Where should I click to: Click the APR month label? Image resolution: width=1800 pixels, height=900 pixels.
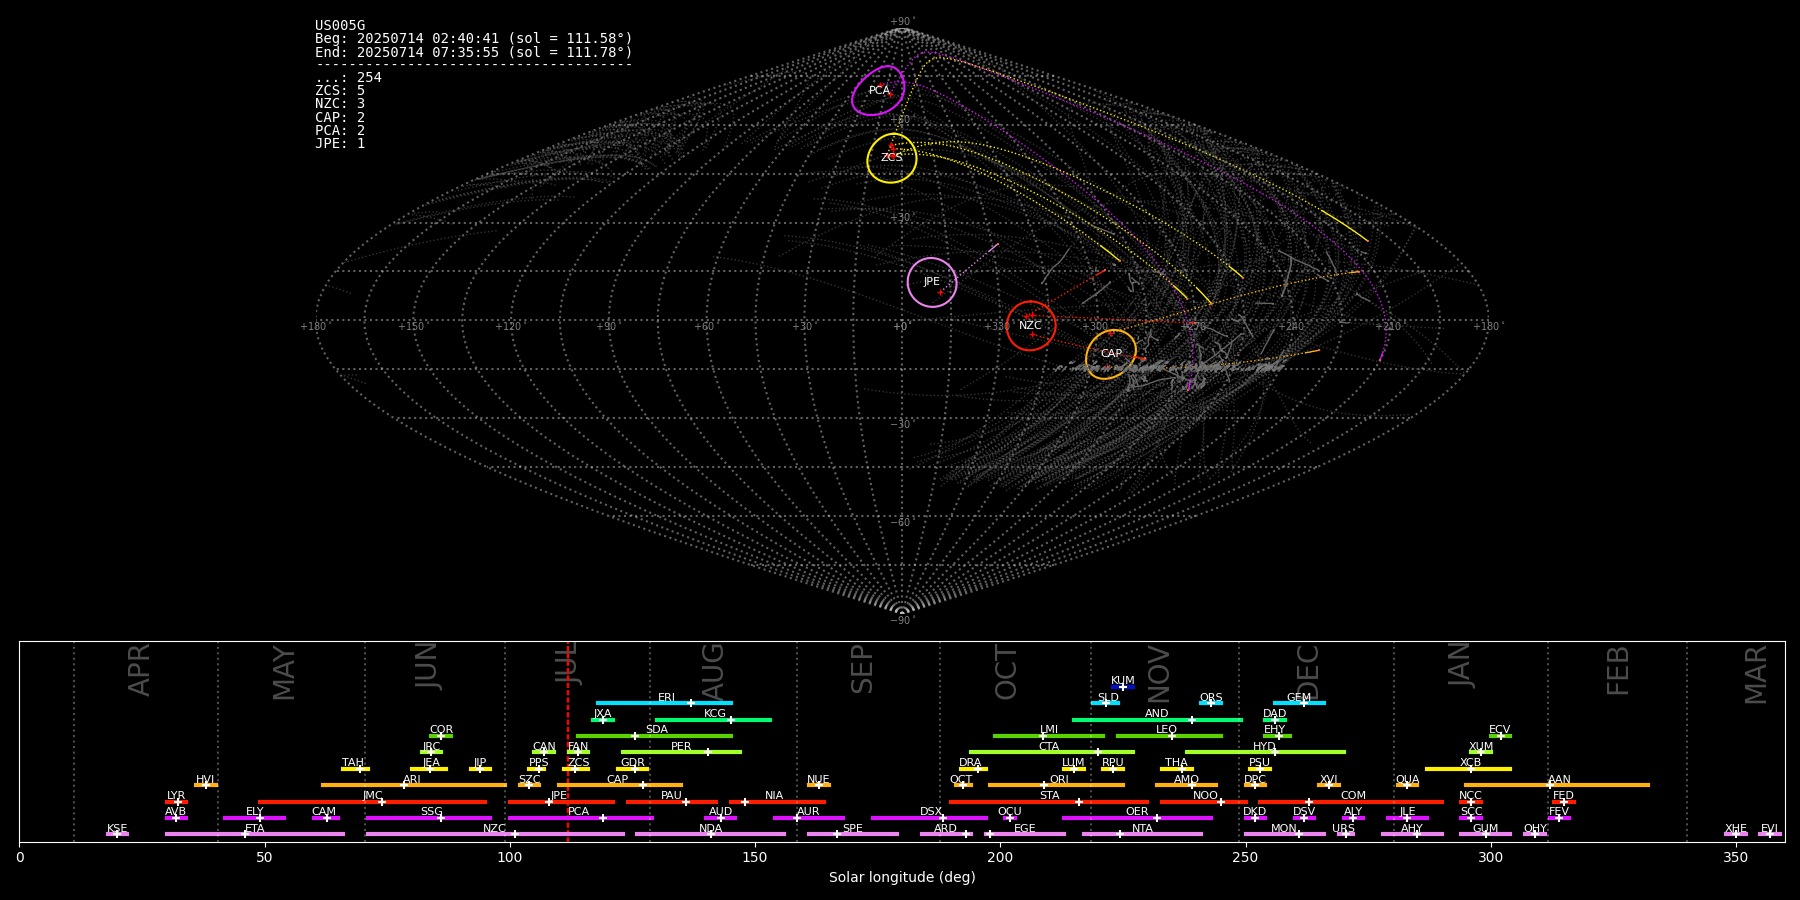[x=140, y=670]
